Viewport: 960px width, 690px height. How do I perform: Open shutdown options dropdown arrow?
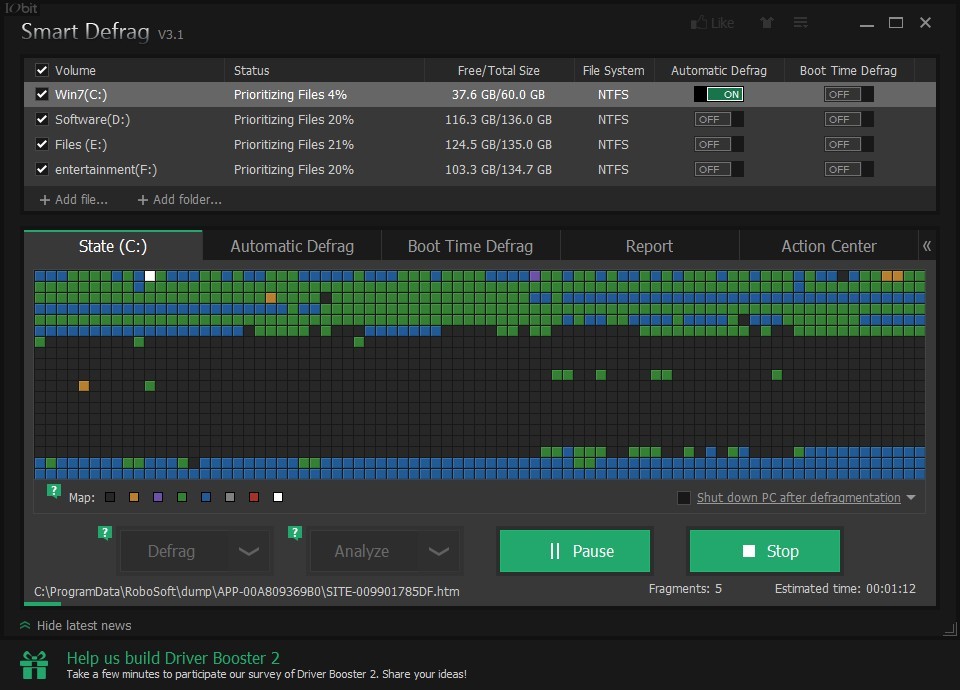pyautogui.click(x=911, y=498)
